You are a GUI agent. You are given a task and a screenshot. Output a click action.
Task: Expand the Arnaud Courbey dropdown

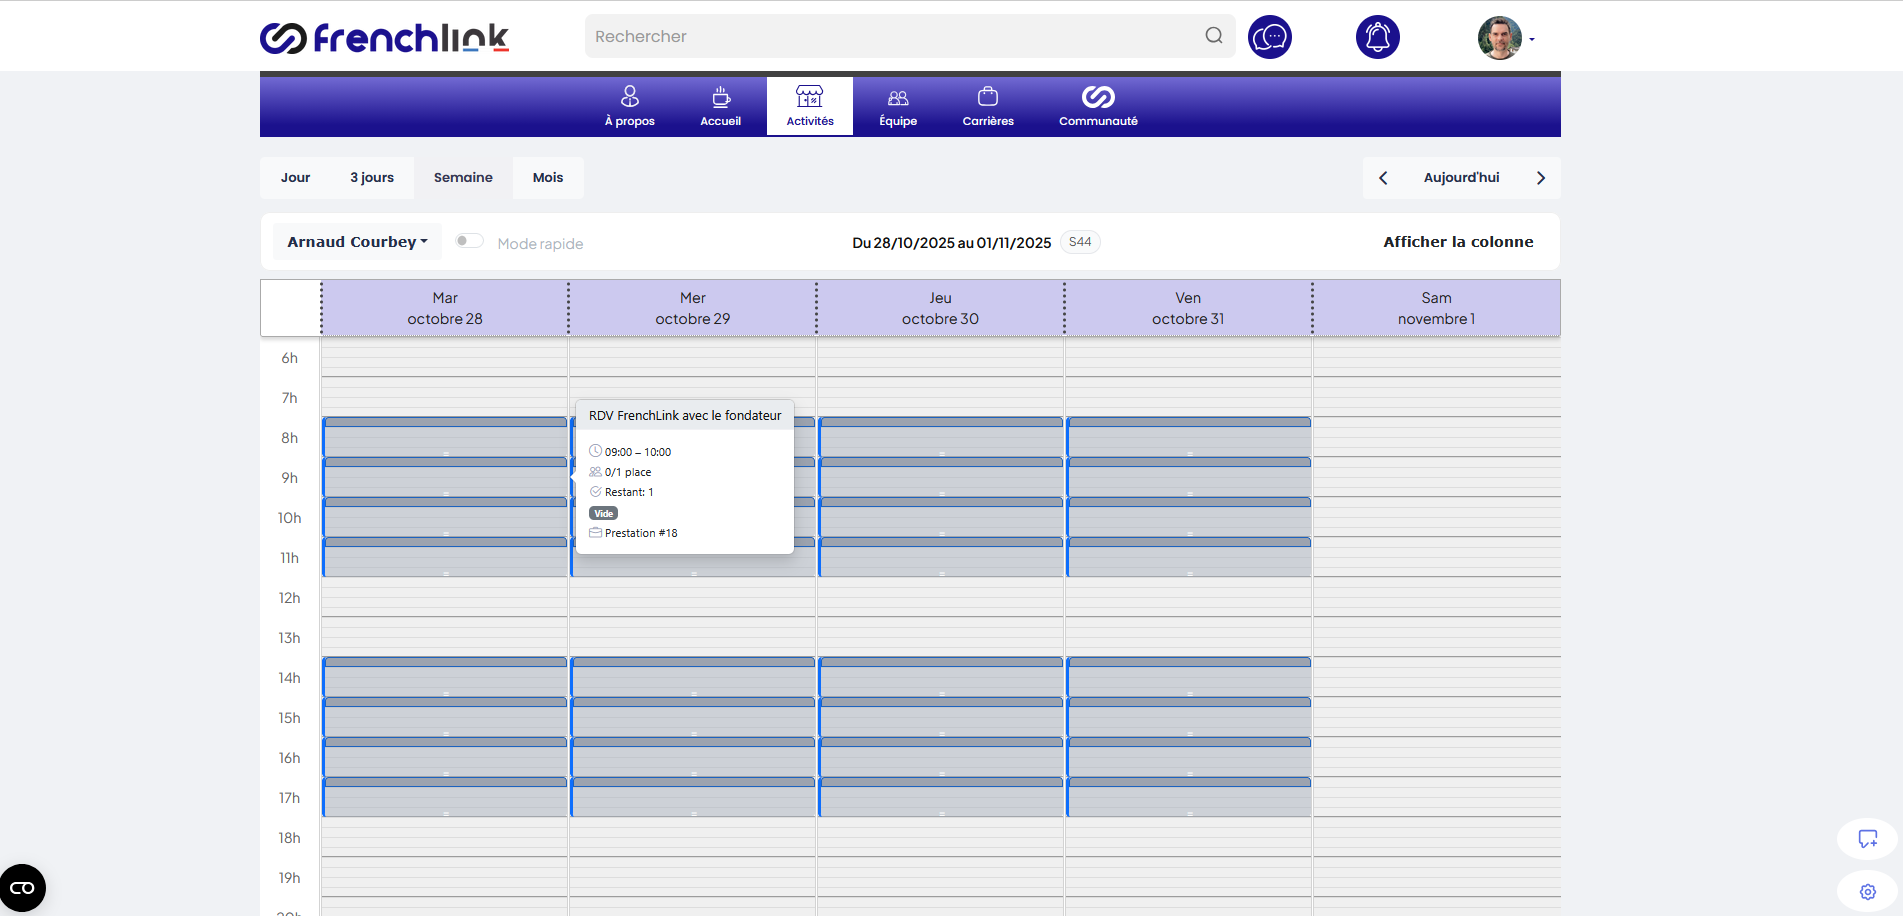(357, 242)
